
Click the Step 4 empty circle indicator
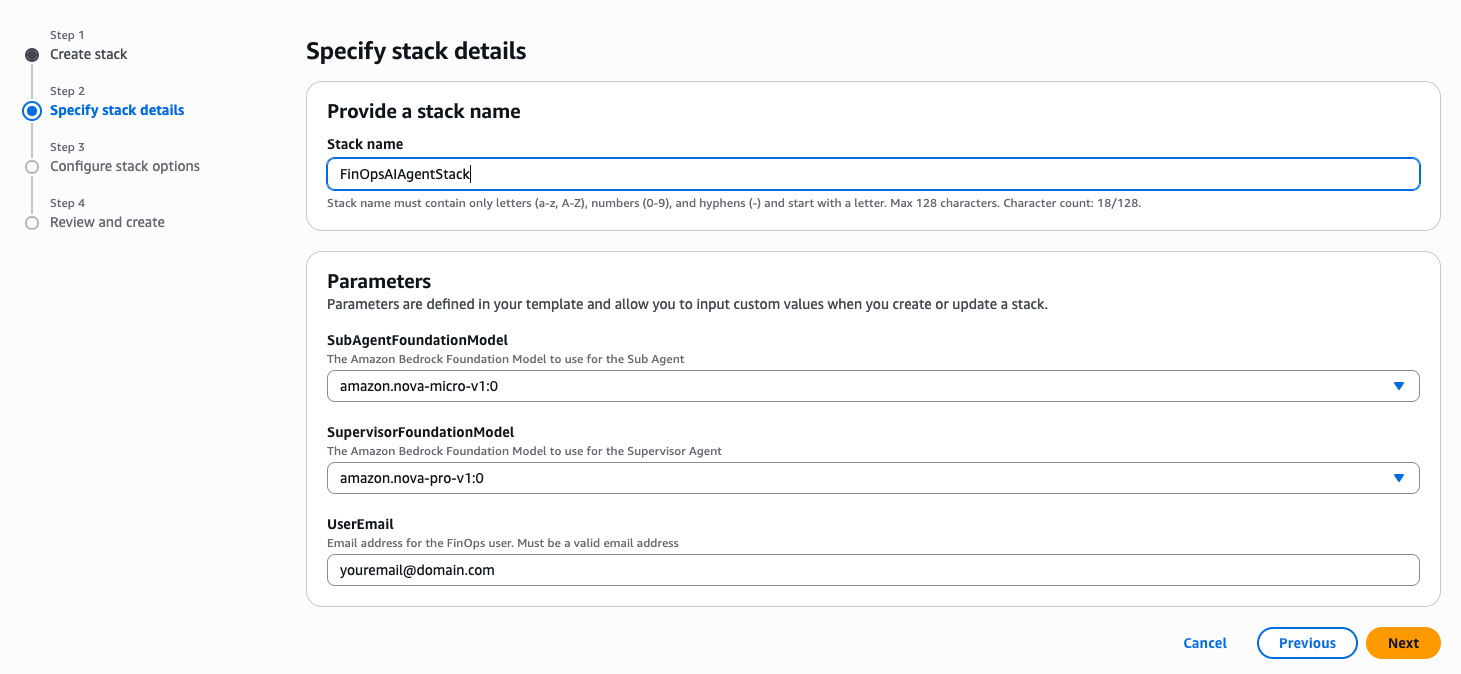(x=32, y=223)
